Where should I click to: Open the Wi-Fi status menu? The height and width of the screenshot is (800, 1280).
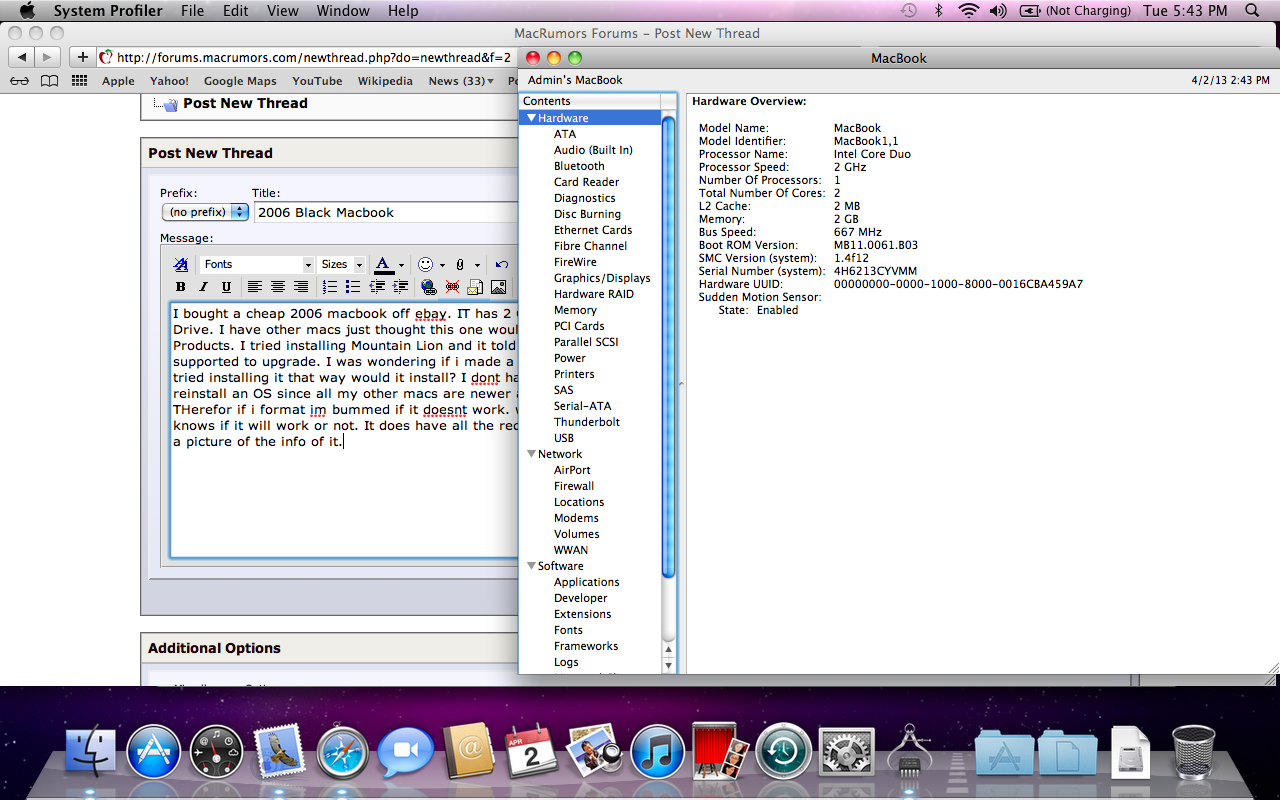(x=968, y=11)
